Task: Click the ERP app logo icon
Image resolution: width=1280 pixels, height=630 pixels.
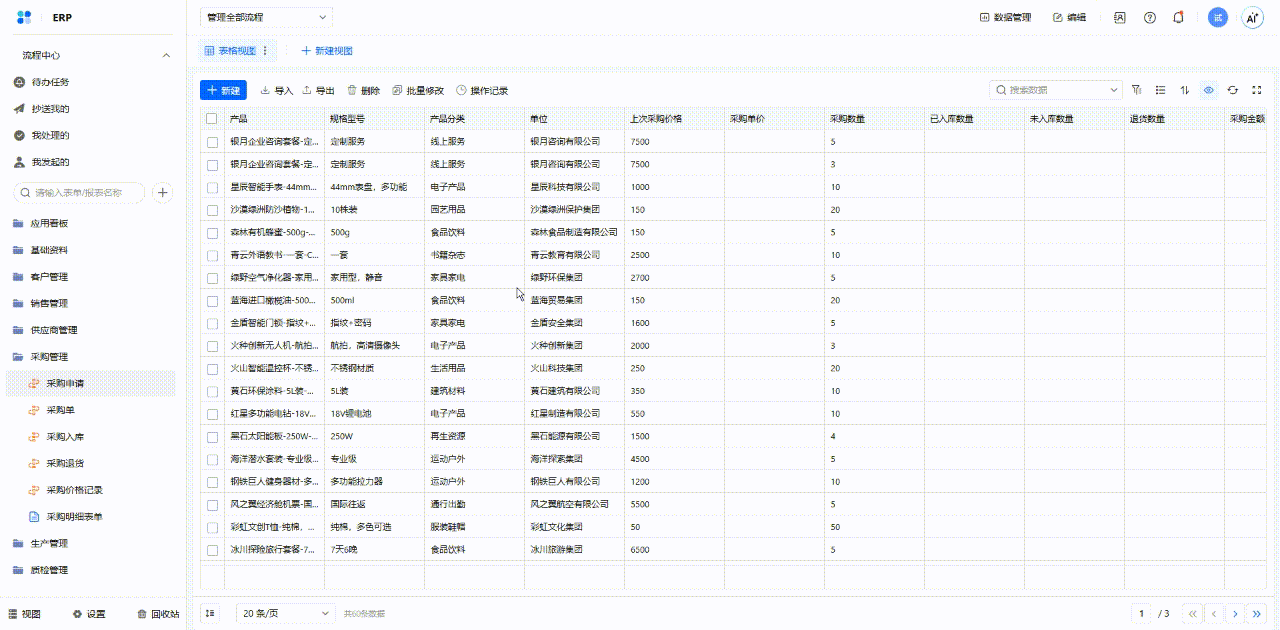Action: (x=24, y=17)
